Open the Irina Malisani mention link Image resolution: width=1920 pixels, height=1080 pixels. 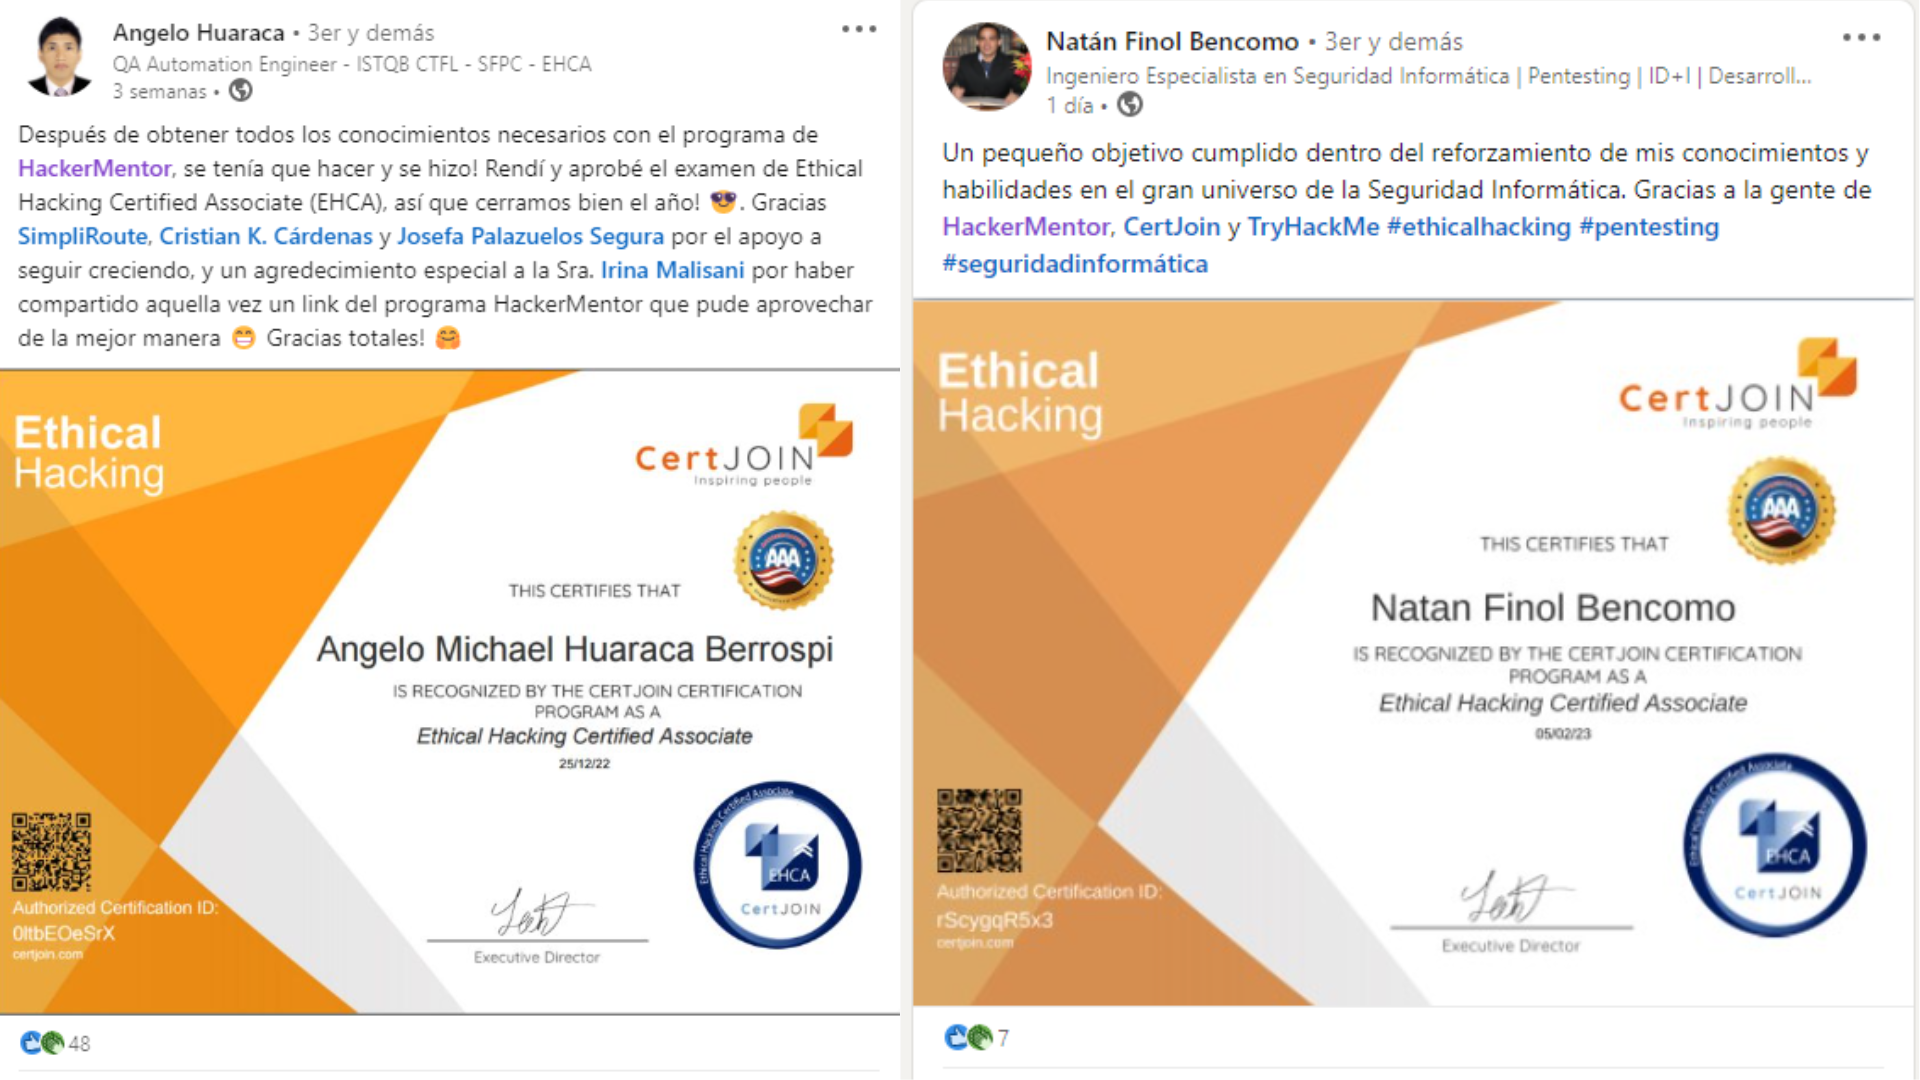click(x=672, y=270)
